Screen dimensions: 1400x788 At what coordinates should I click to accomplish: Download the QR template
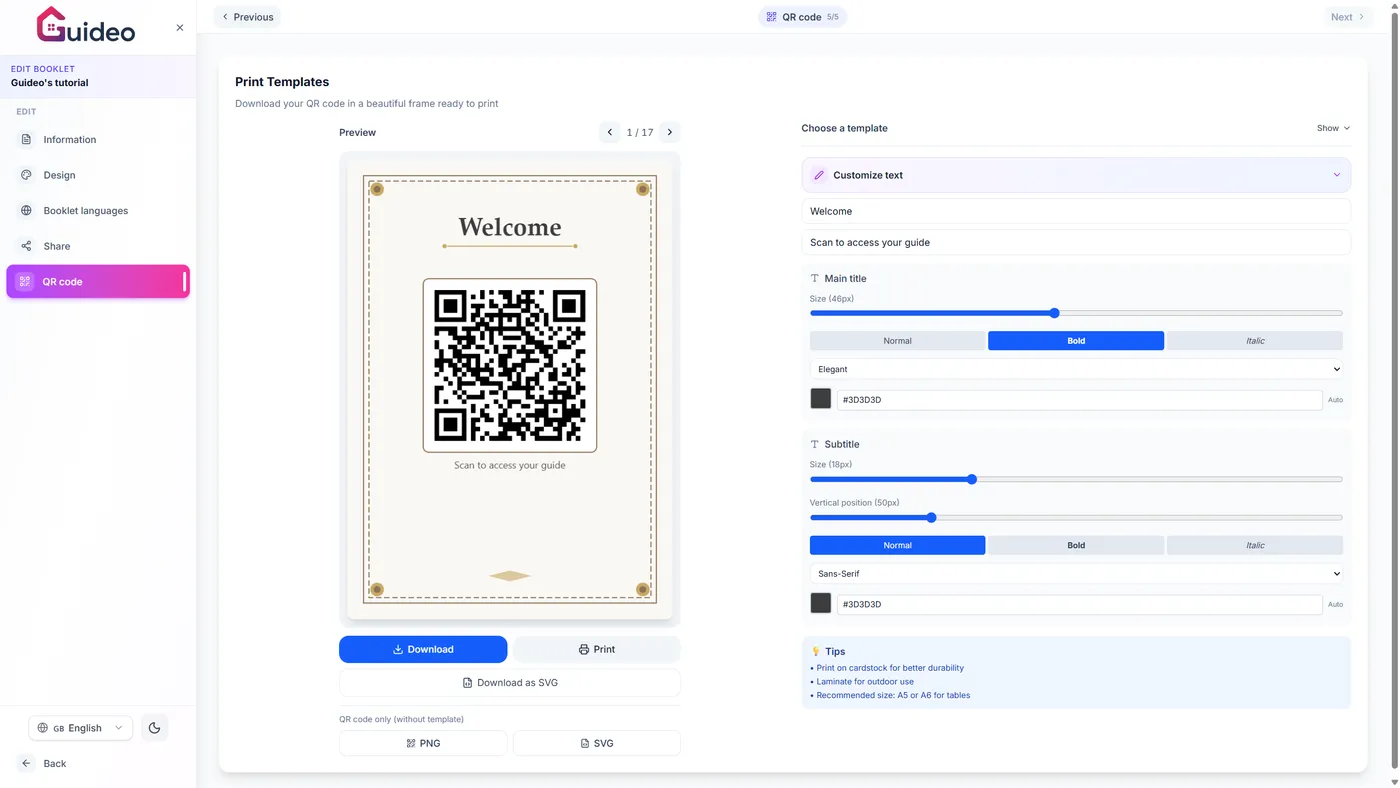[423, 649]
